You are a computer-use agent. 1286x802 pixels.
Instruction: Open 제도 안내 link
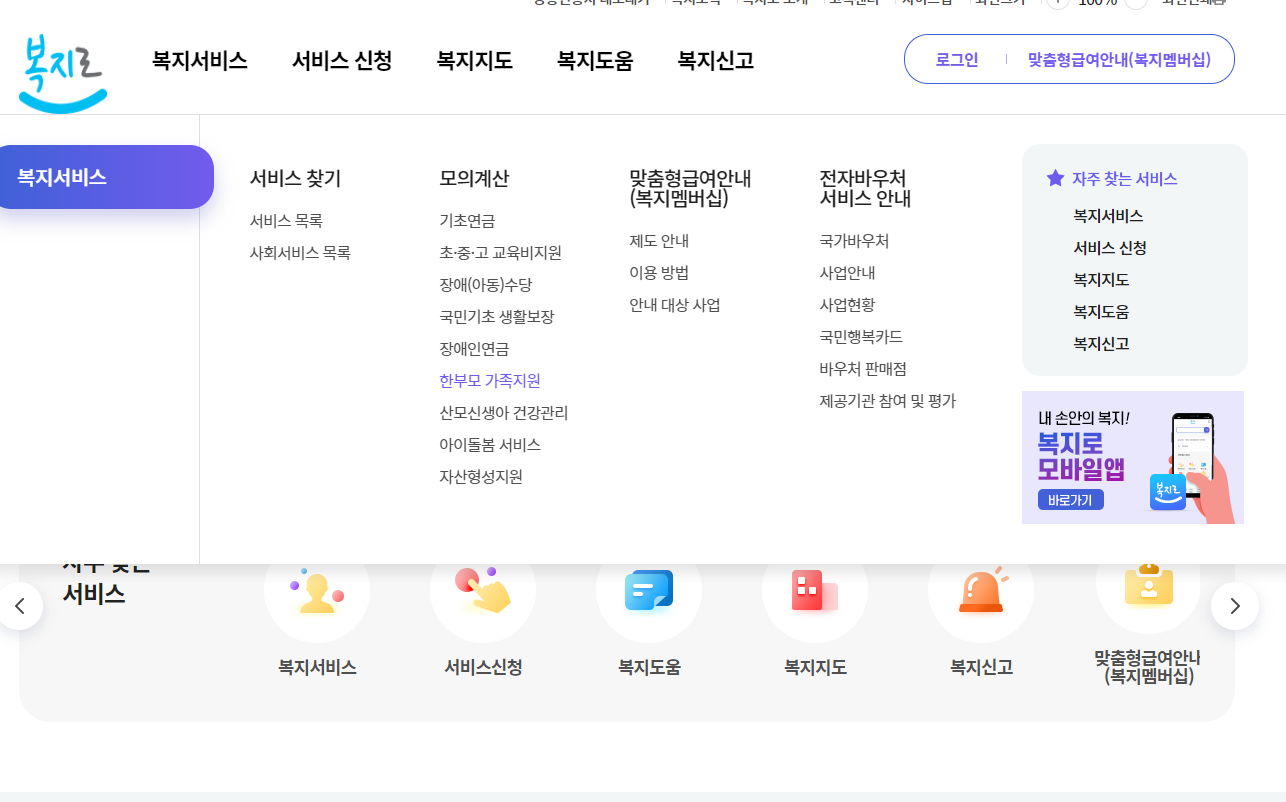[659, 240]
